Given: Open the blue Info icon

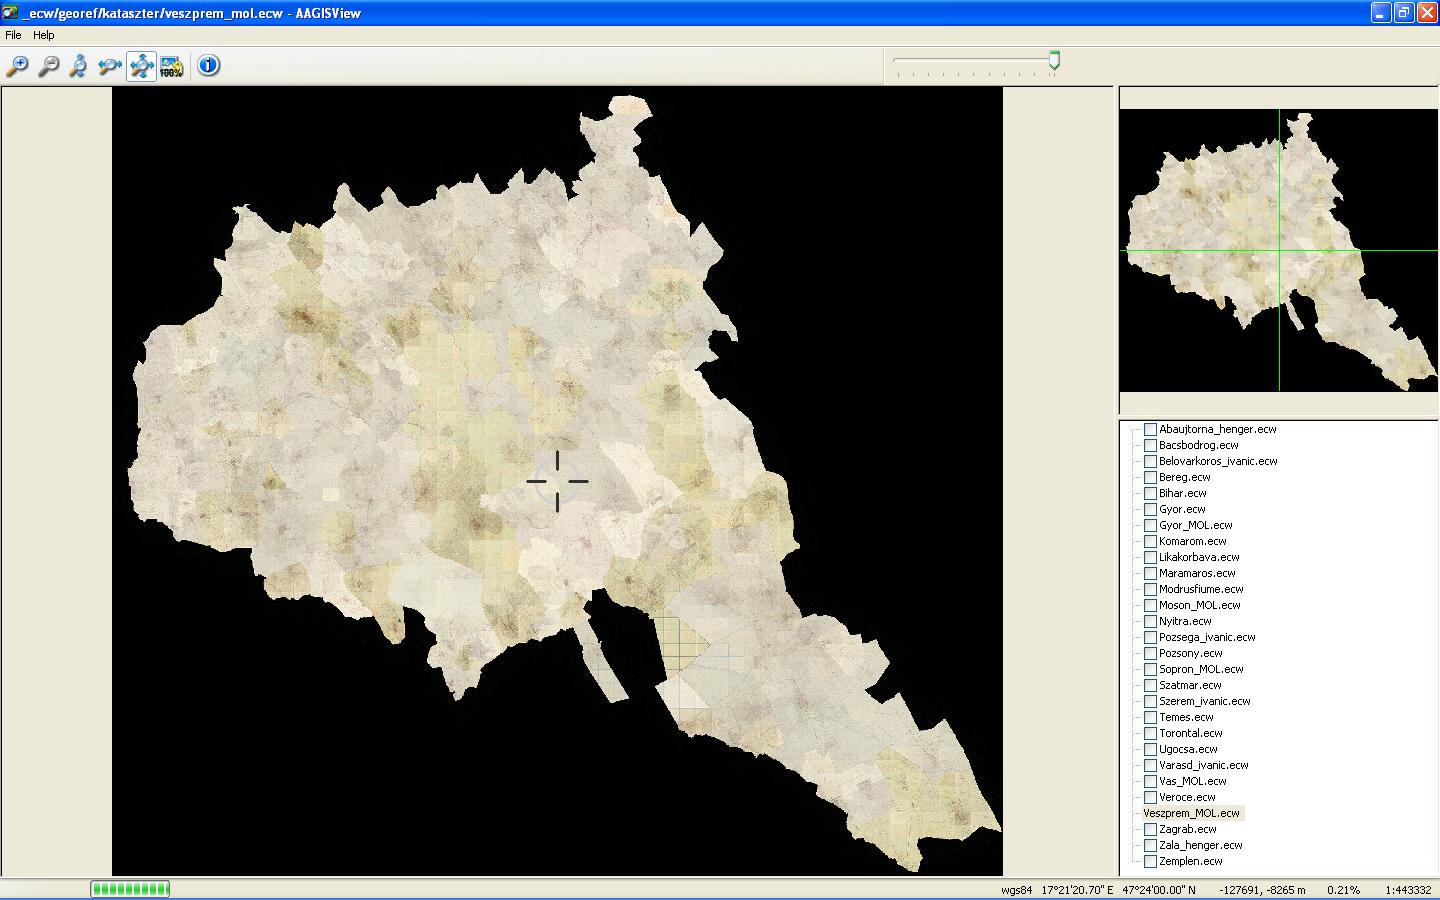Looking at the screenshot, I should [x=208, y=66].
